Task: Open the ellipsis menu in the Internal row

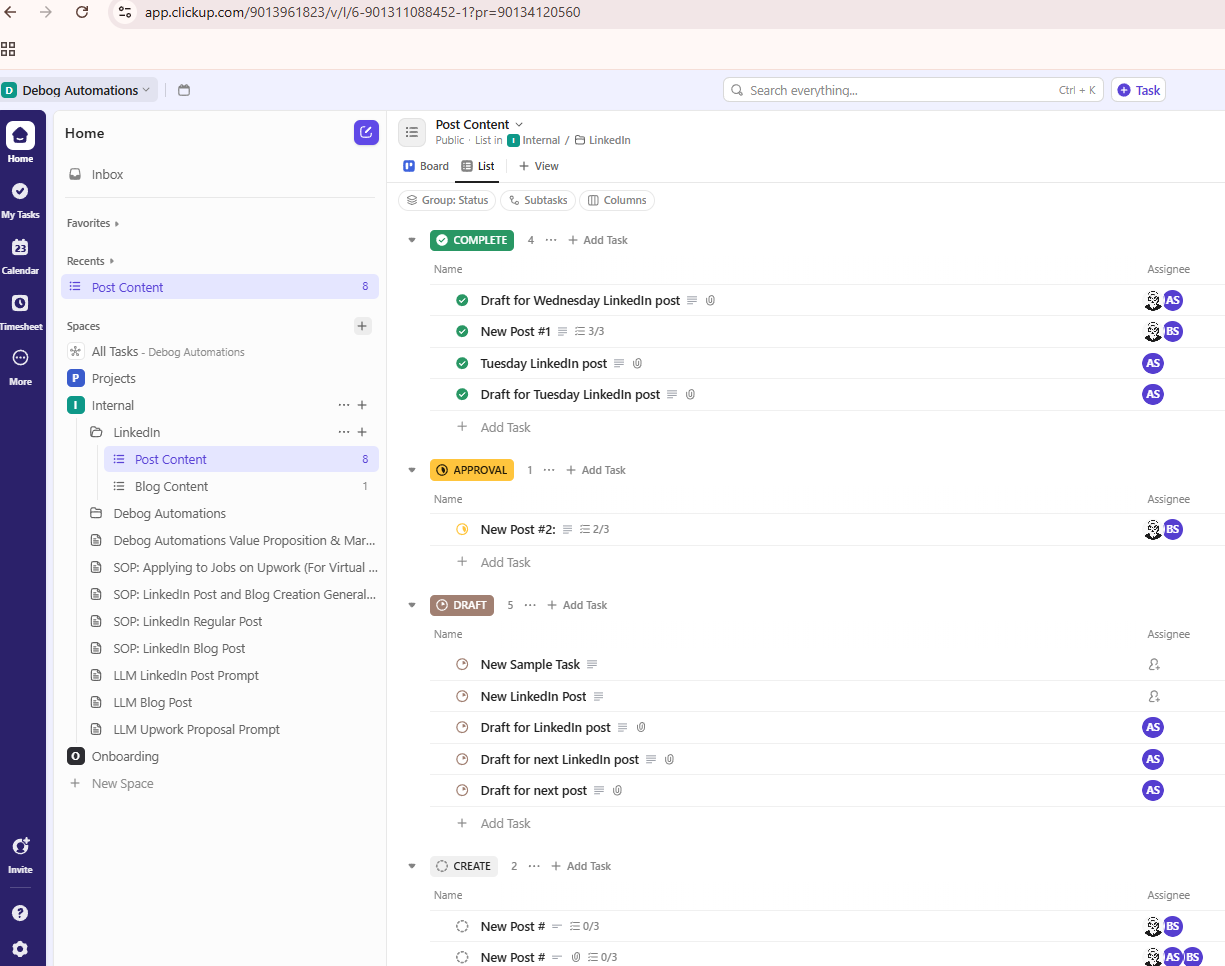Action: (344, 405)
